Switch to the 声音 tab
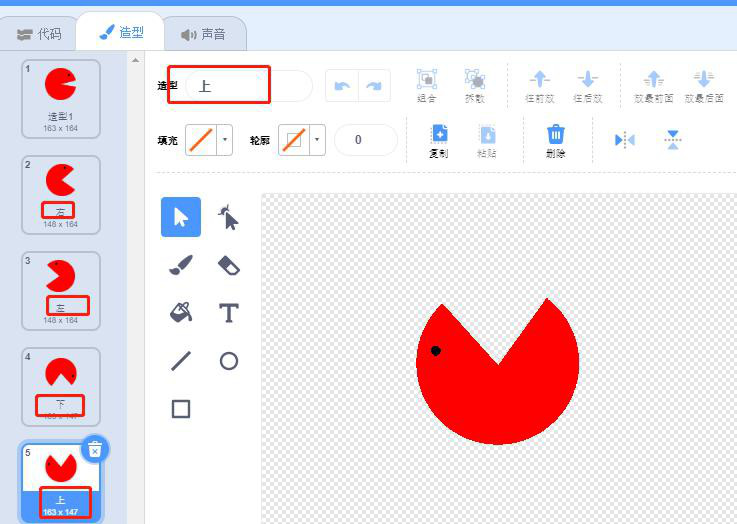The image size is (737, 524). click(x=203, y=34)
